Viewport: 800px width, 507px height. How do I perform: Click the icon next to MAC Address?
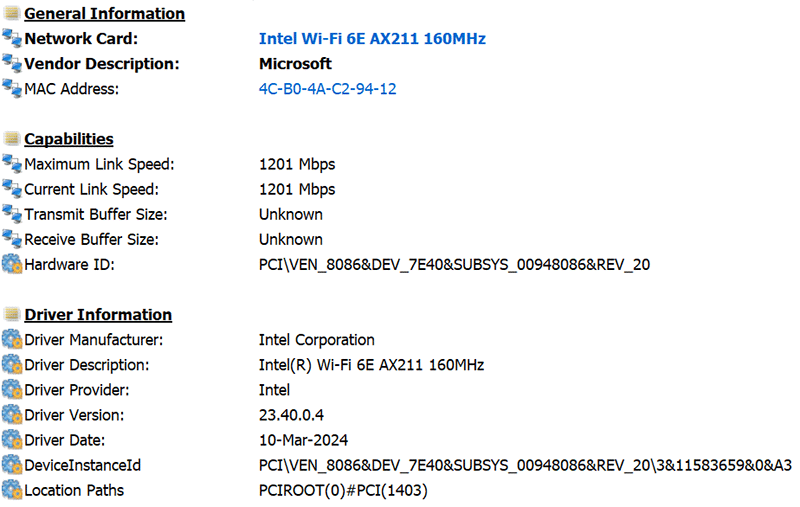[11, 89]
